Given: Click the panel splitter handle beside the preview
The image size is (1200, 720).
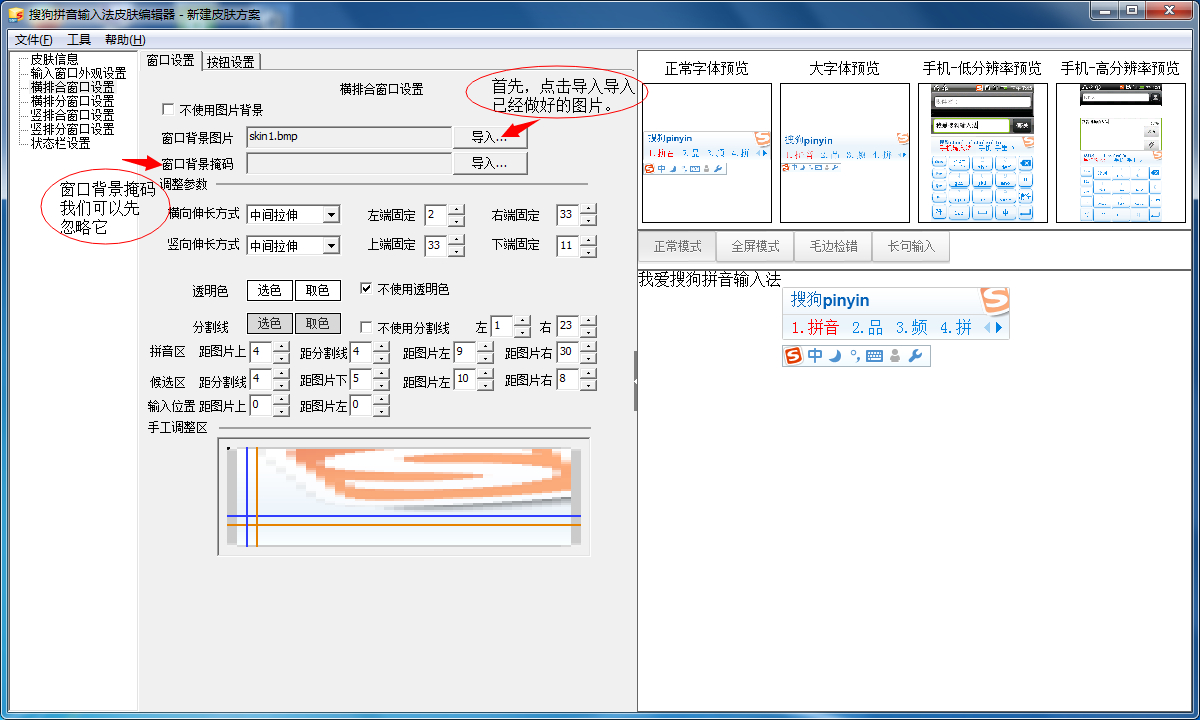Looking at the screenshot, I should pyautogui.click(x=635, y=381).
